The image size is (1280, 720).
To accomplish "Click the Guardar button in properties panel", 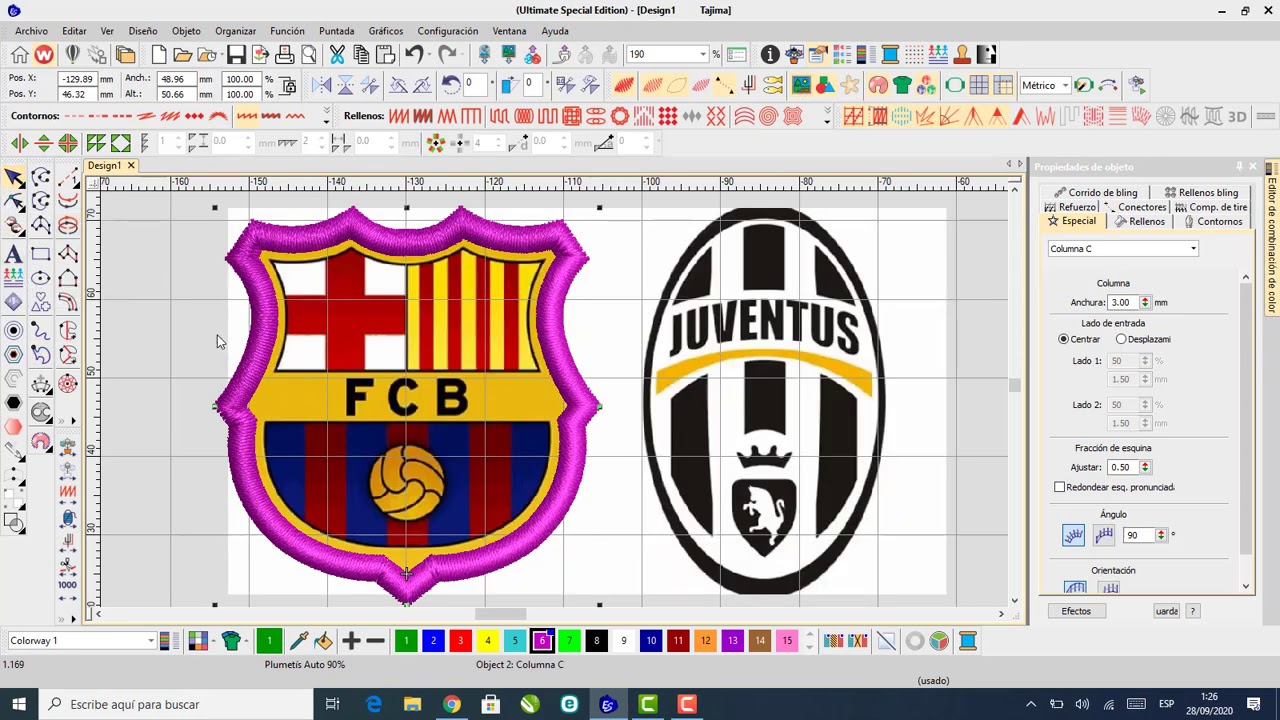I will (1167, 611).
